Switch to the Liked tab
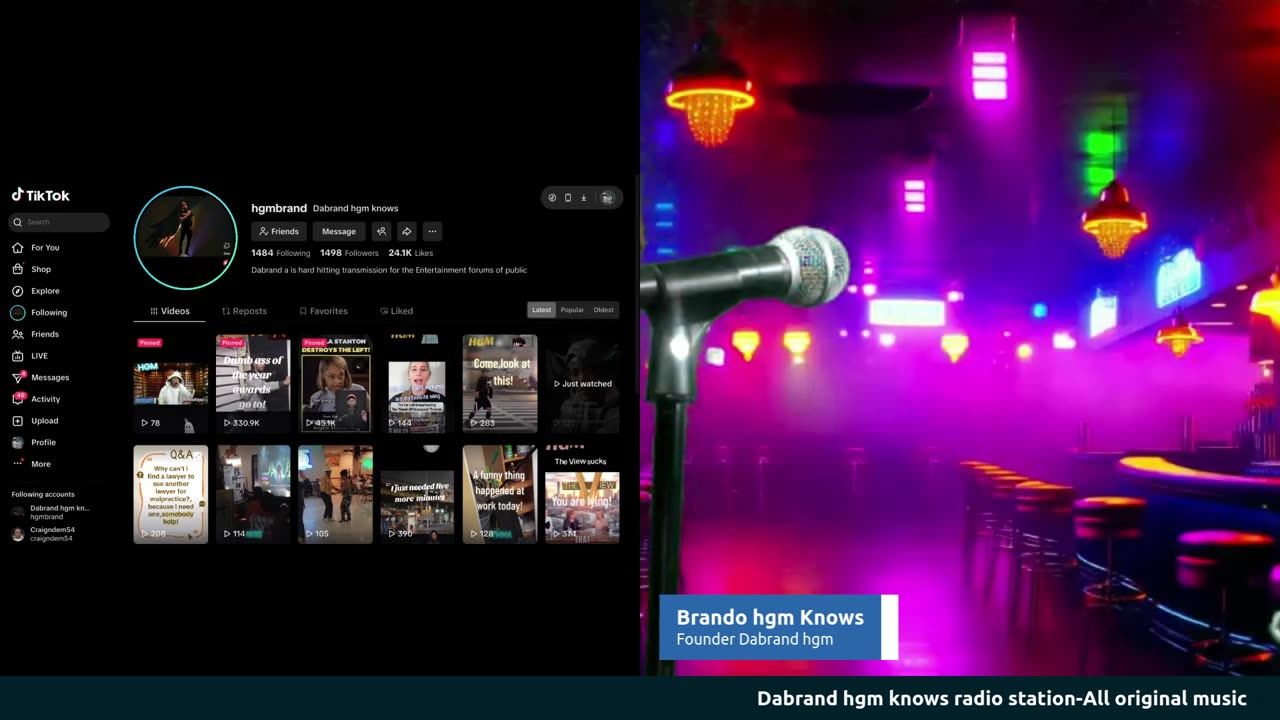The height and width of the screenshot is (720, 1280). tap(396, 311)
